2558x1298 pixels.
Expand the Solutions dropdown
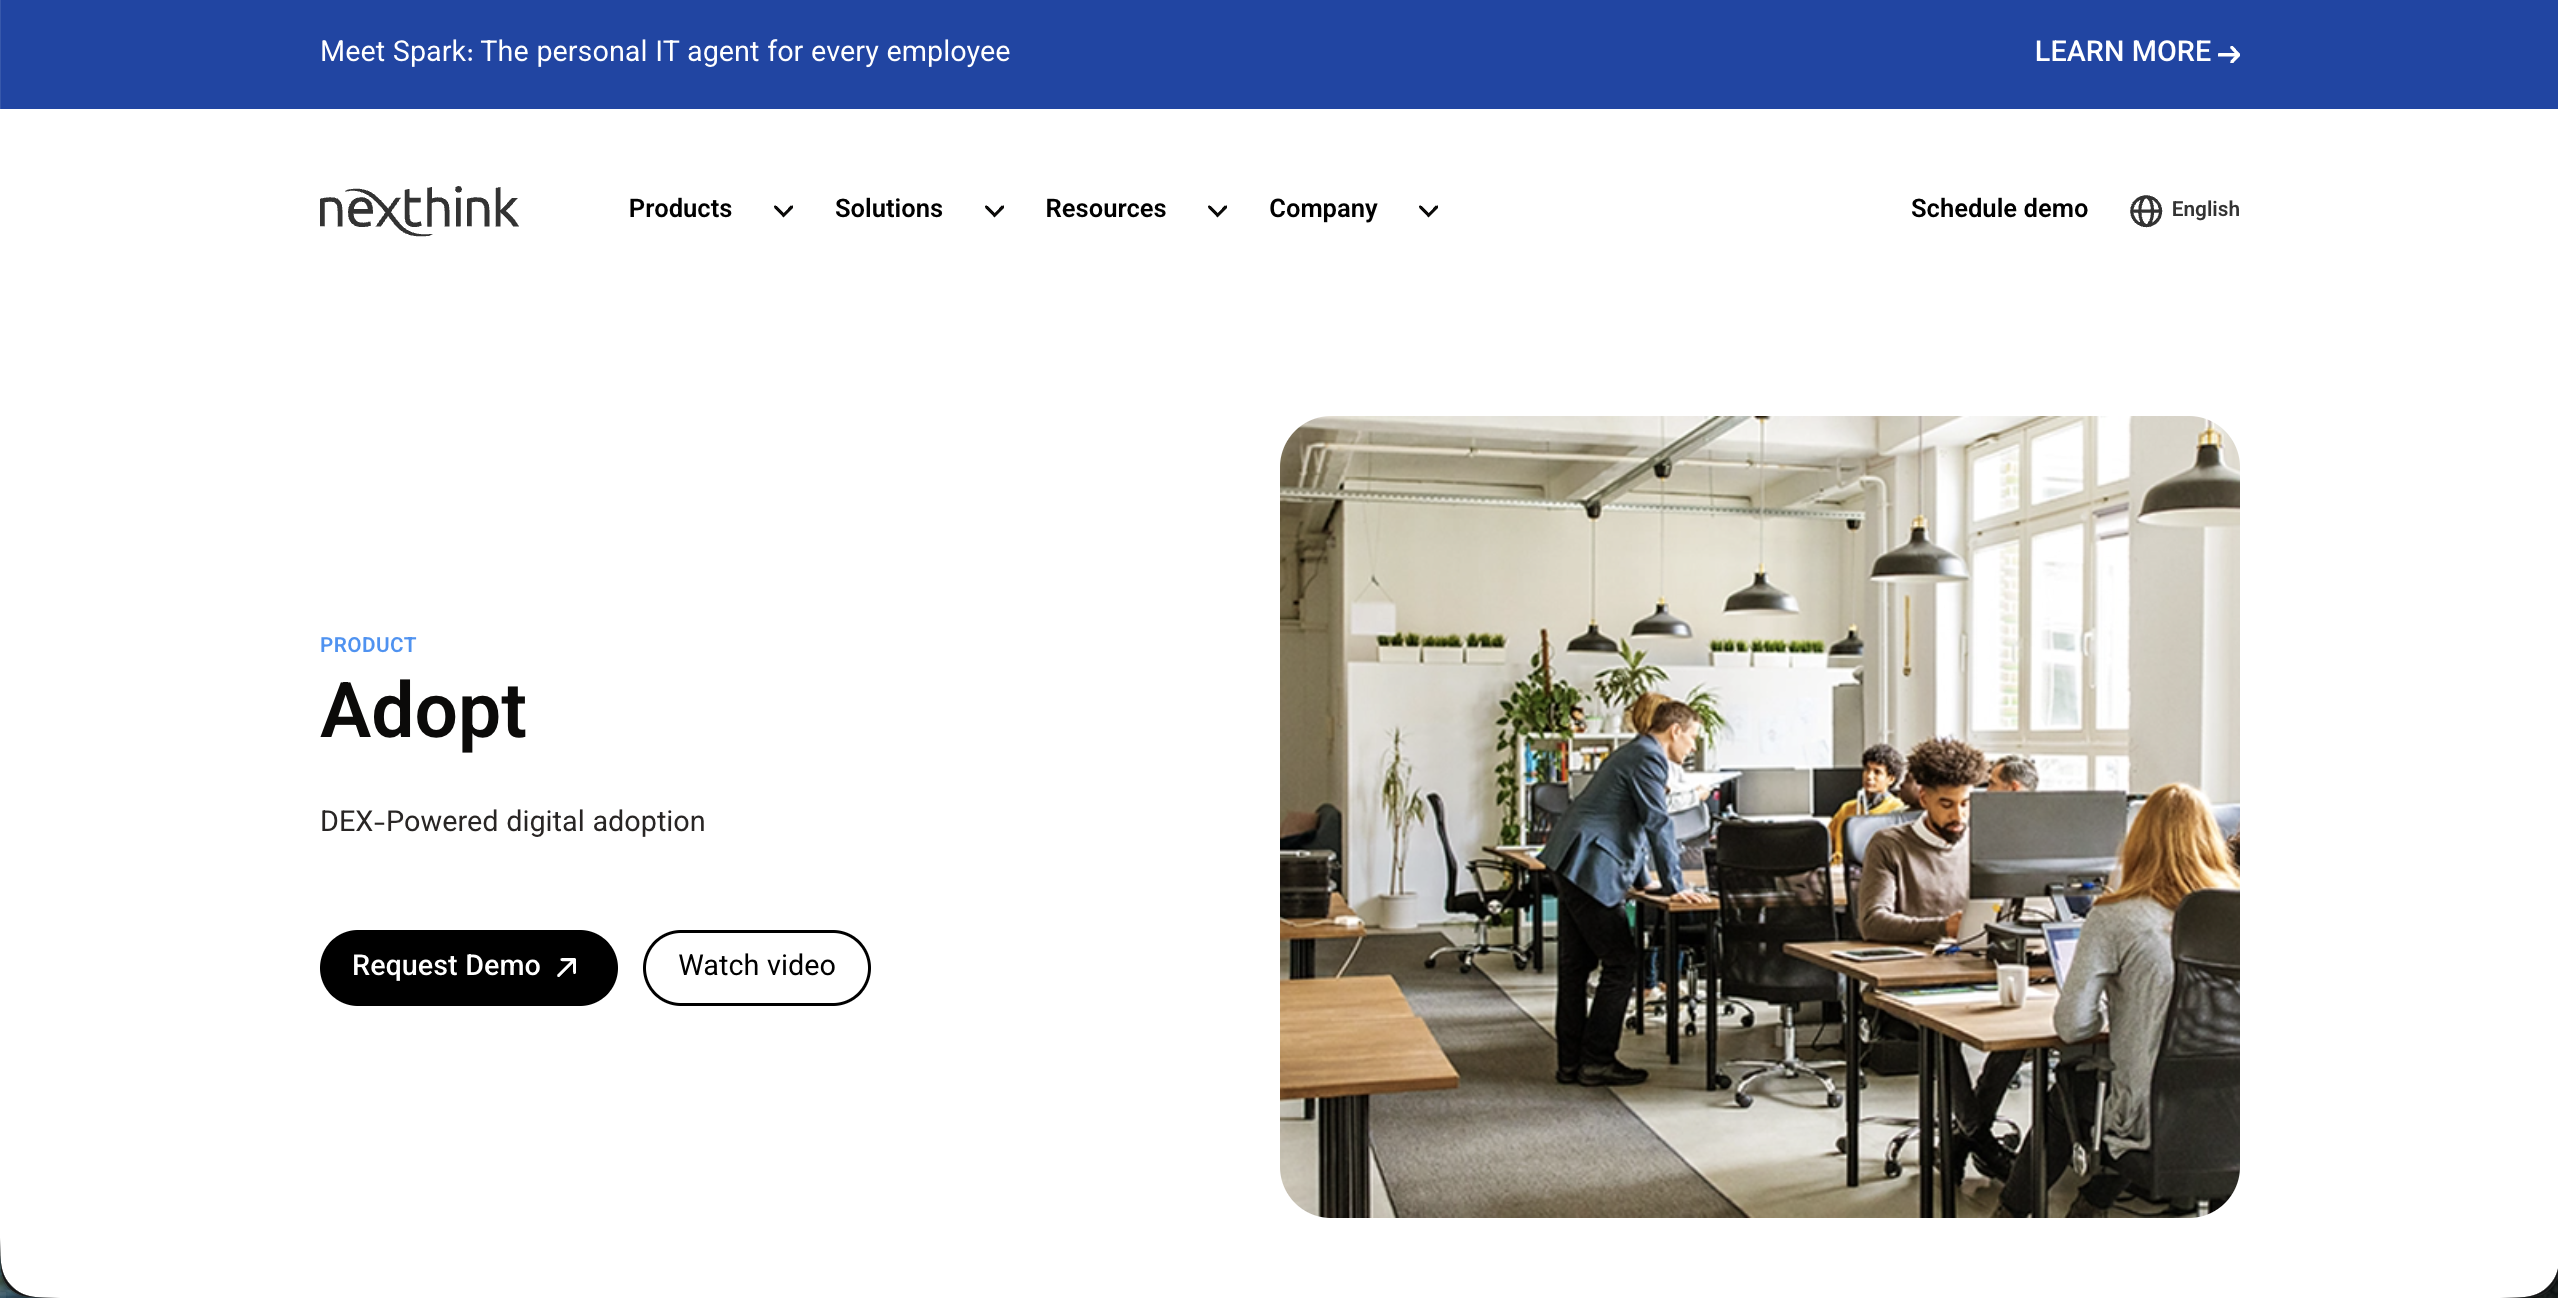(993, 211)
